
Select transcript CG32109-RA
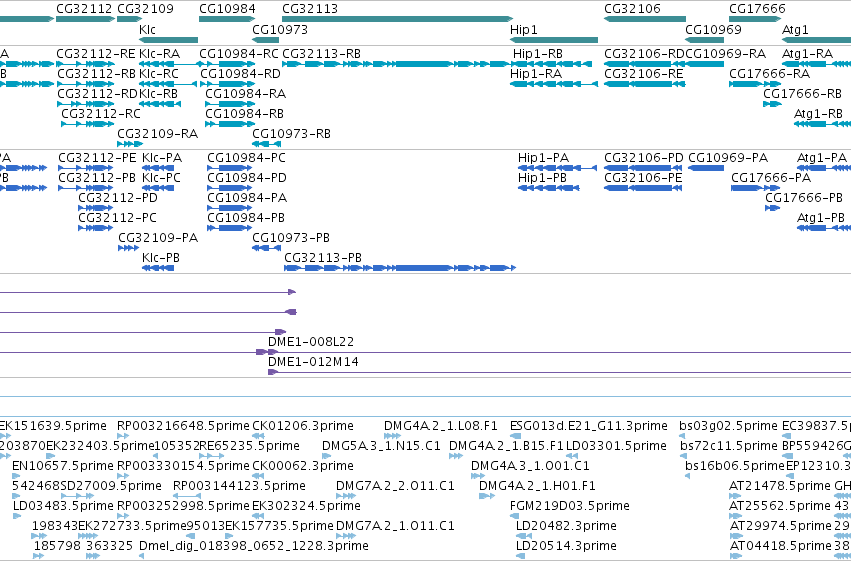point(158,134)
